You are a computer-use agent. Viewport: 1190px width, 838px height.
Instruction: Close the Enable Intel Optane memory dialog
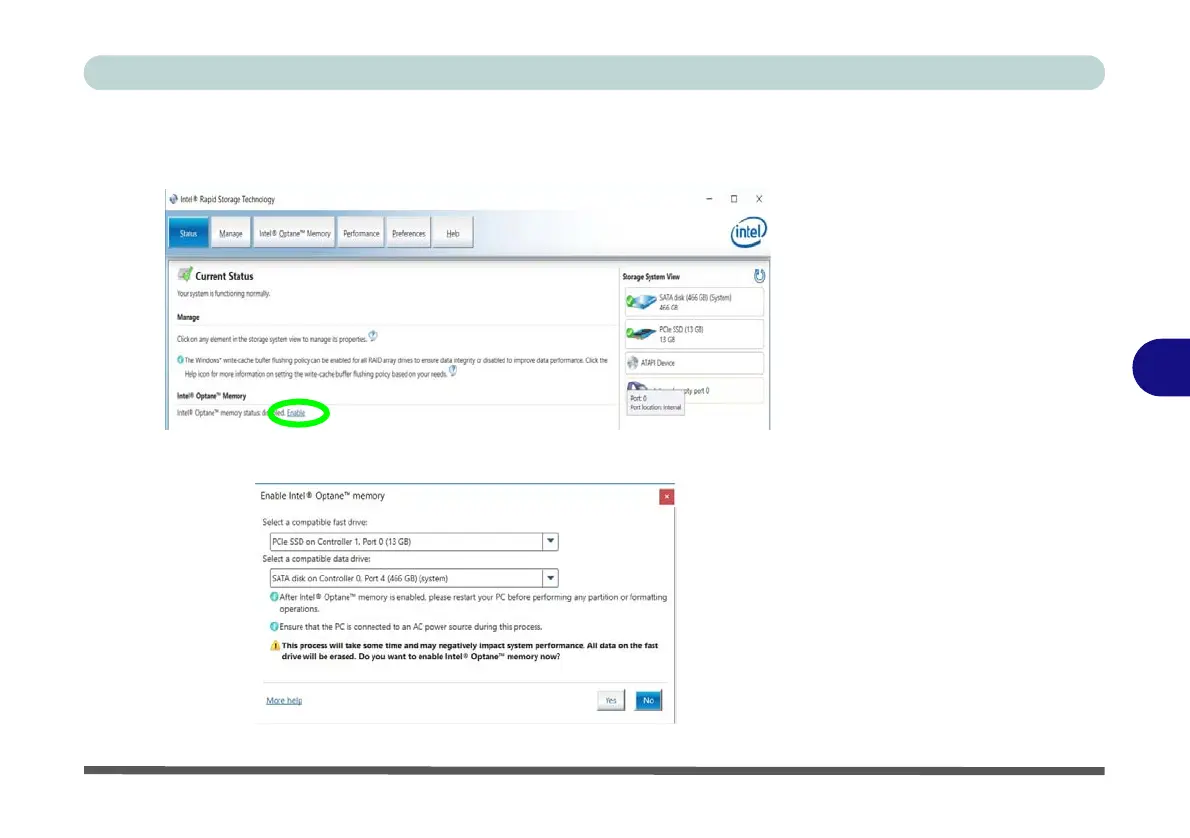(666, 496)
